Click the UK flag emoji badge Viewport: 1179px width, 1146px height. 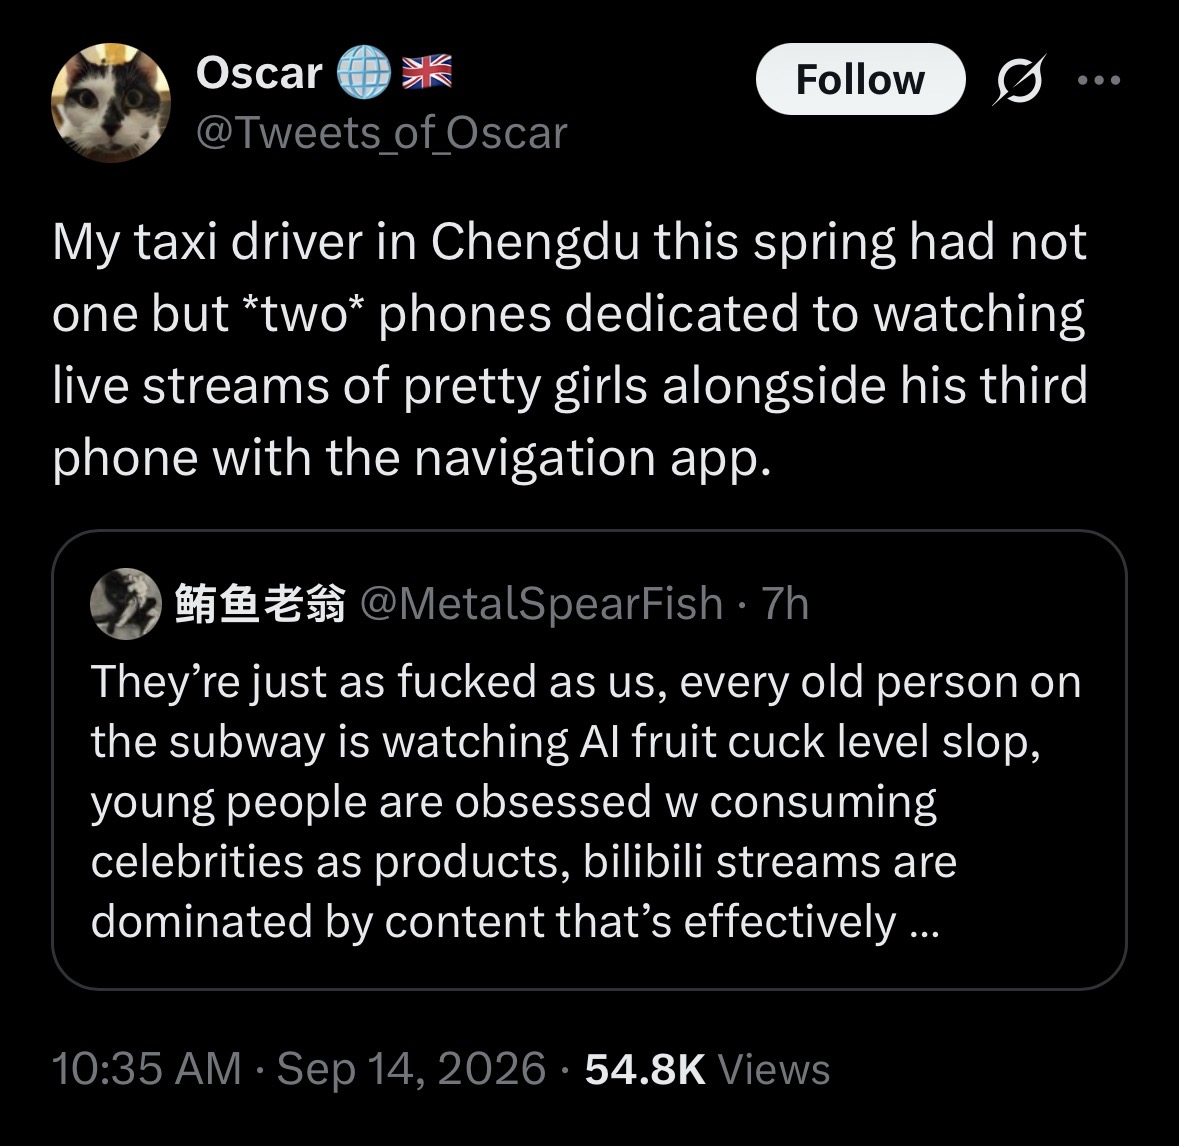click(x=426, y=71)
